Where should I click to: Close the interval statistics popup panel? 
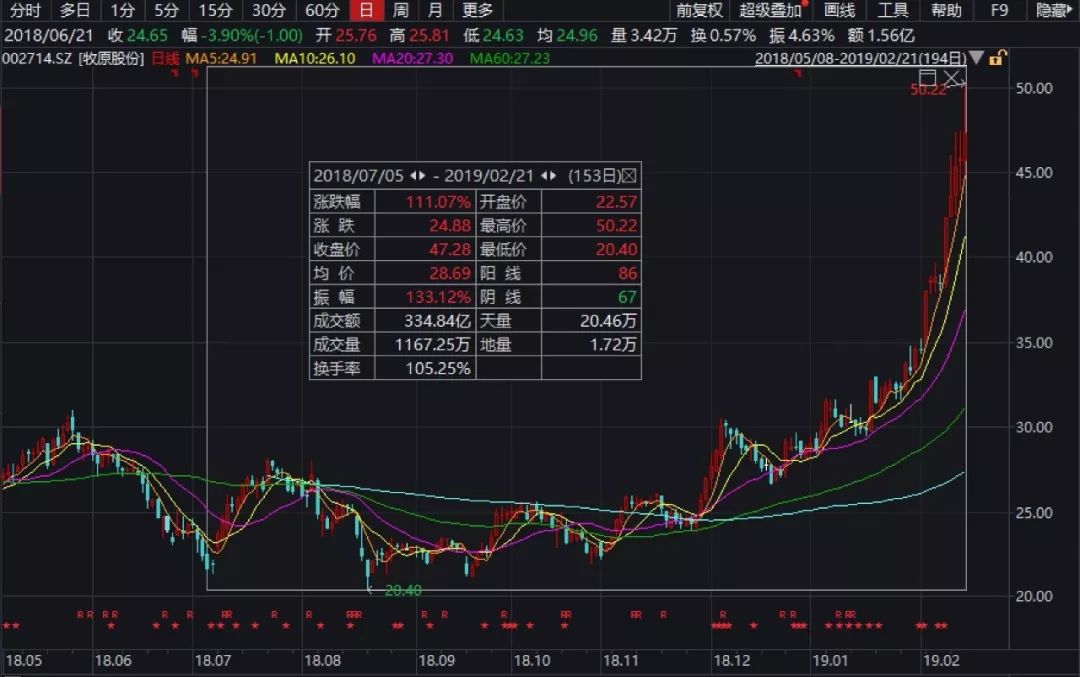pos(631,176)
